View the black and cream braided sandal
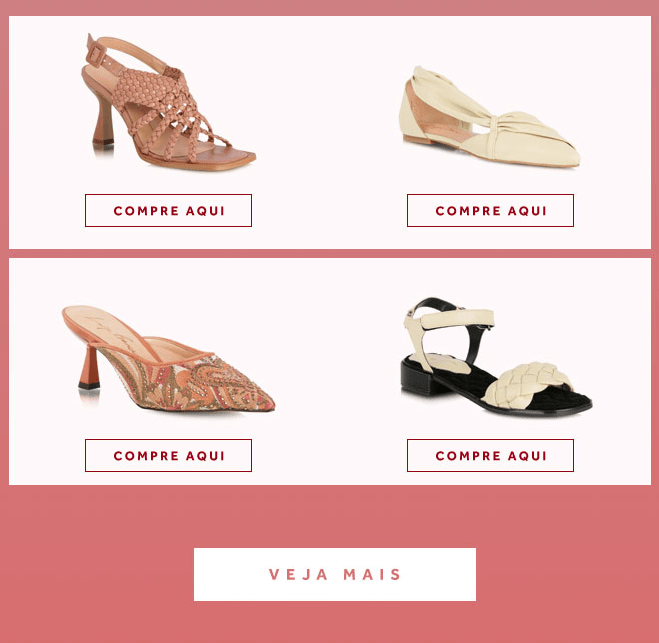This screenshot has height=643, width=659. click(x=496, y=357)
